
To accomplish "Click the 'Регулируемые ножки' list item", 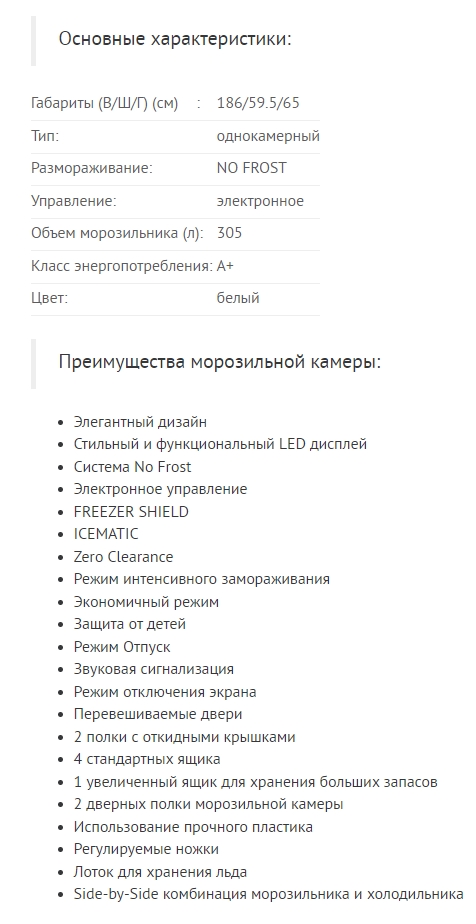I will tap(146, 849).
